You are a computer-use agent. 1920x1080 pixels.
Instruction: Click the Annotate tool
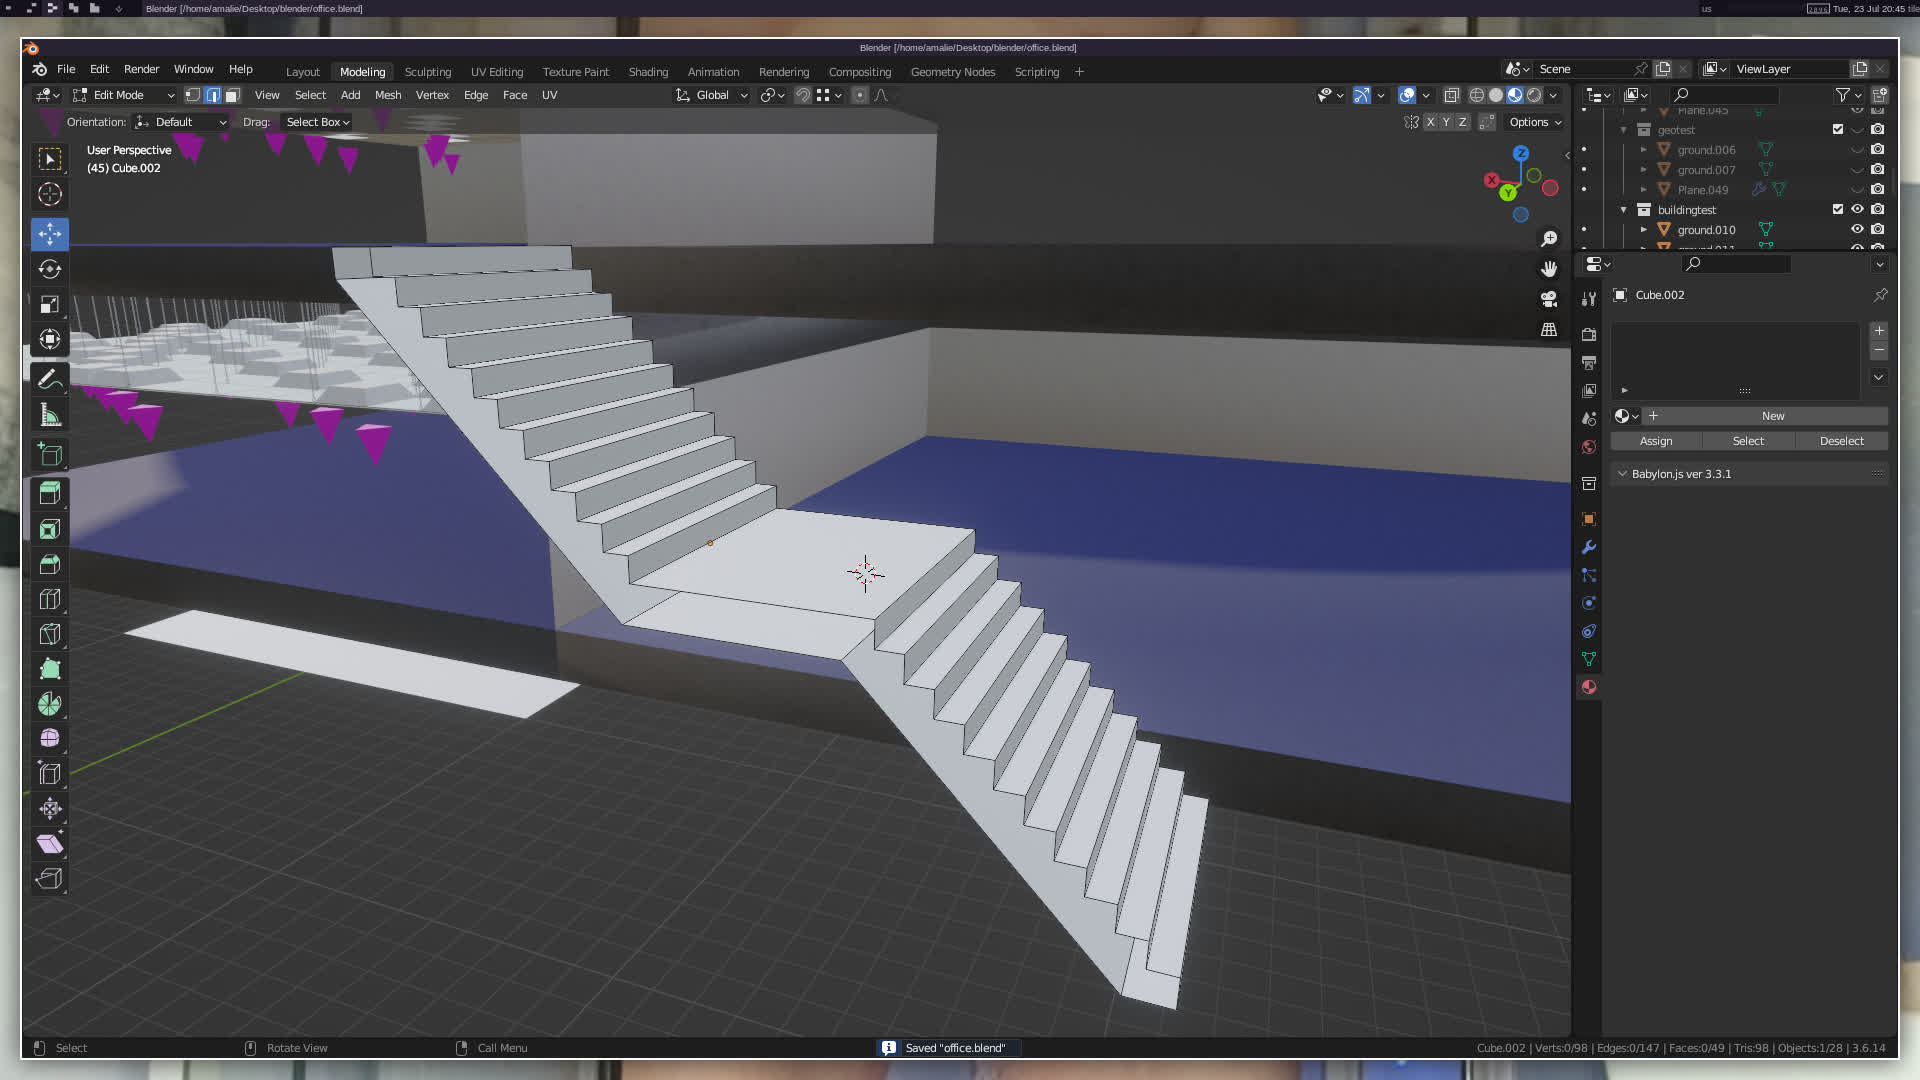coord(49,379)
